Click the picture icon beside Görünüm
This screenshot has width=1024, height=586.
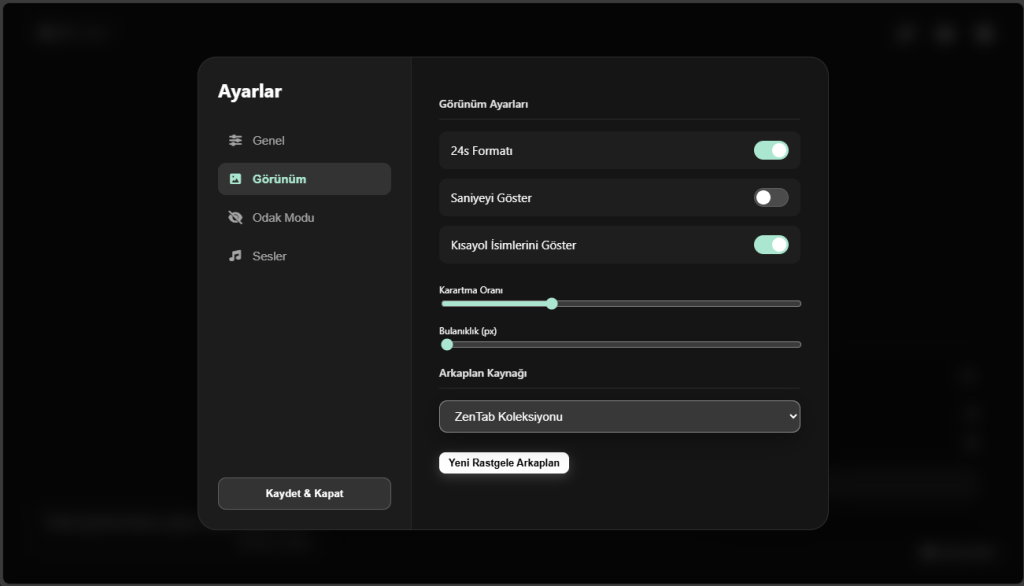pos(236,179)
